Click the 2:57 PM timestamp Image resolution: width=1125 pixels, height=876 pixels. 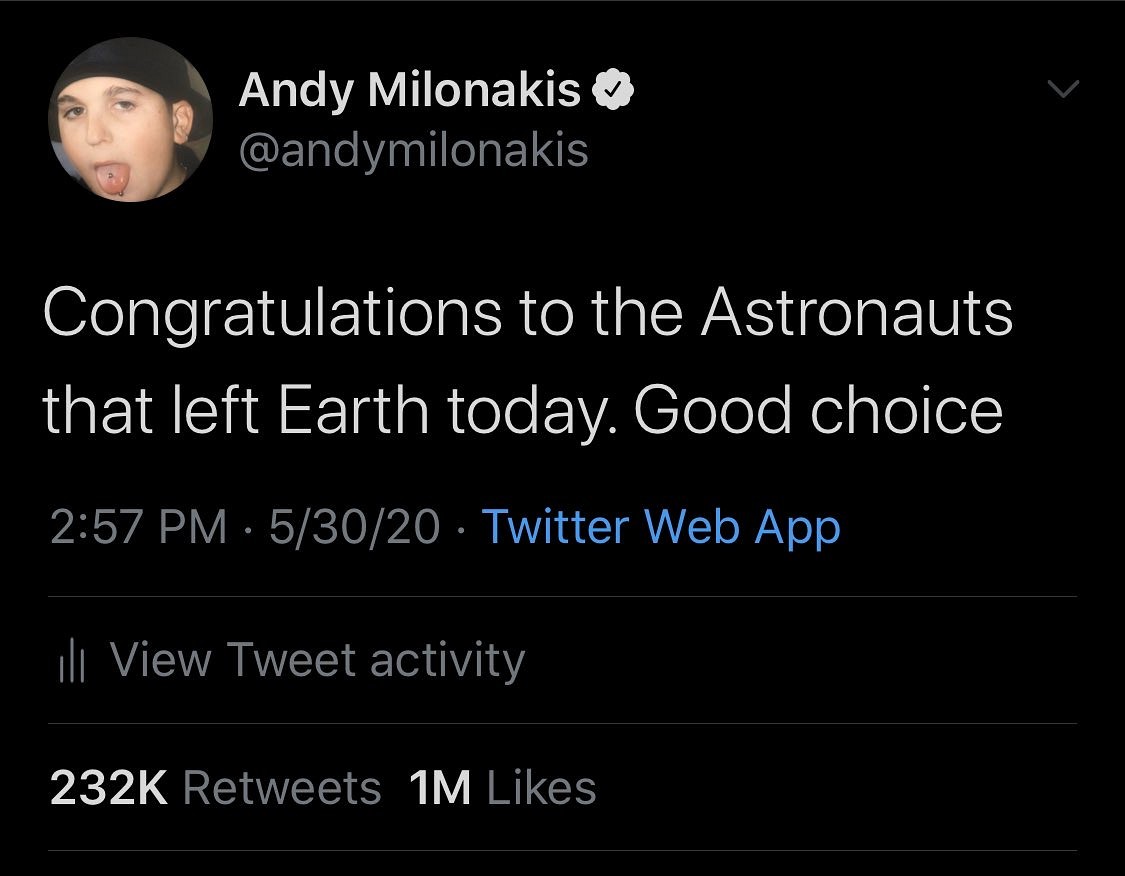(138, 527)
